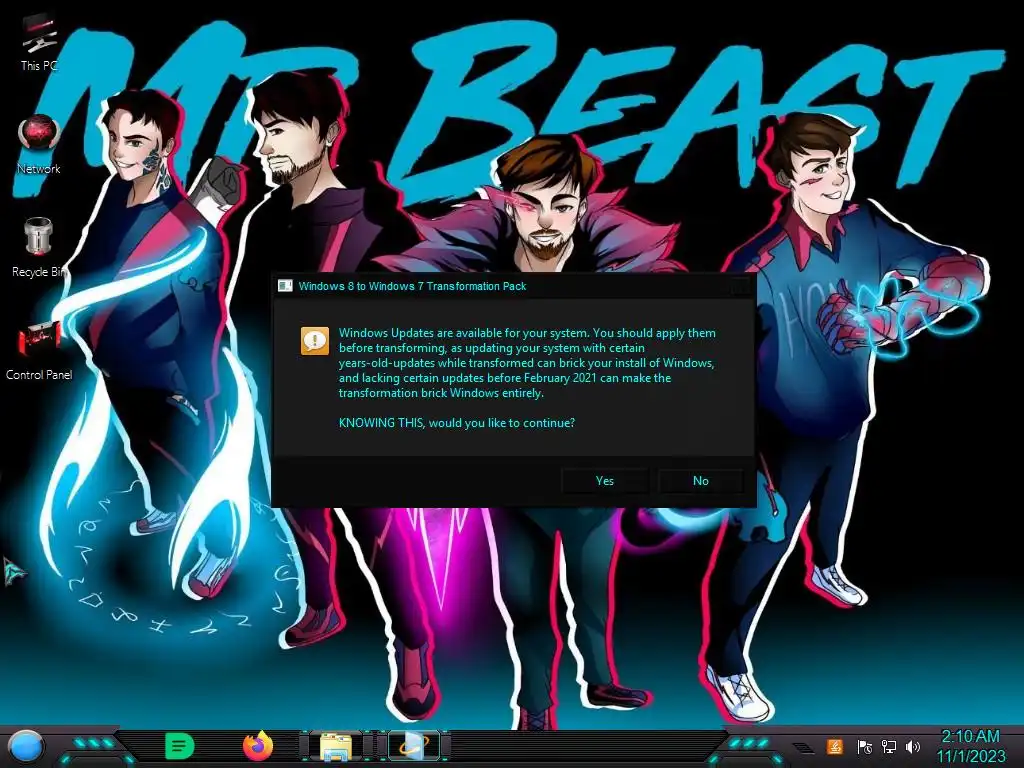Open the Action Center flag icon
Image resolution: width=1024 pixels, height=768 pixels.
coord(864,746)
